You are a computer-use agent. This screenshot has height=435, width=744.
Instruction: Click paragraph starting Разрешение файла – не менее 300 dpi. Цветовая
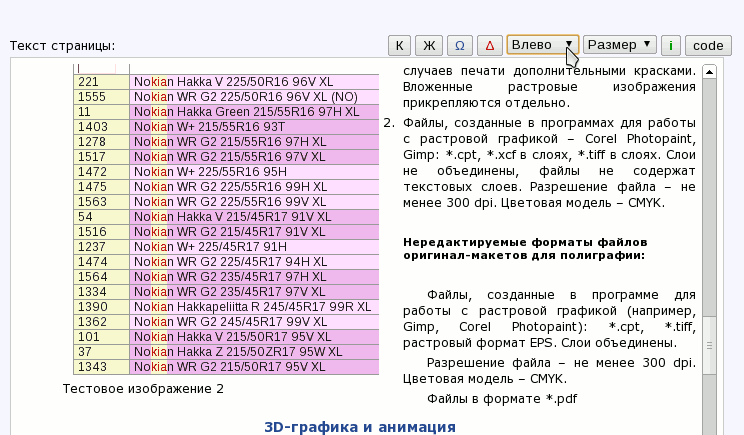pos(549,371)
